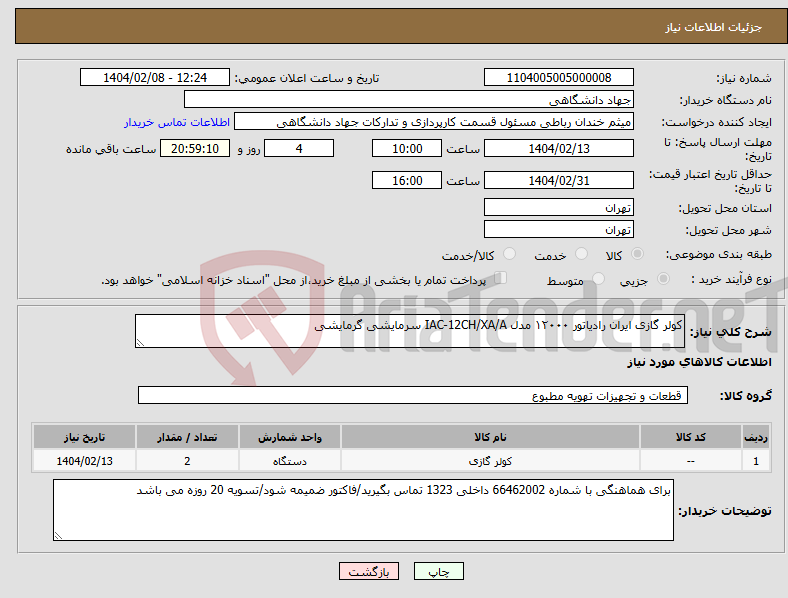Click the بازگشت back button
The image size is (788, 598).
point(369,571)
